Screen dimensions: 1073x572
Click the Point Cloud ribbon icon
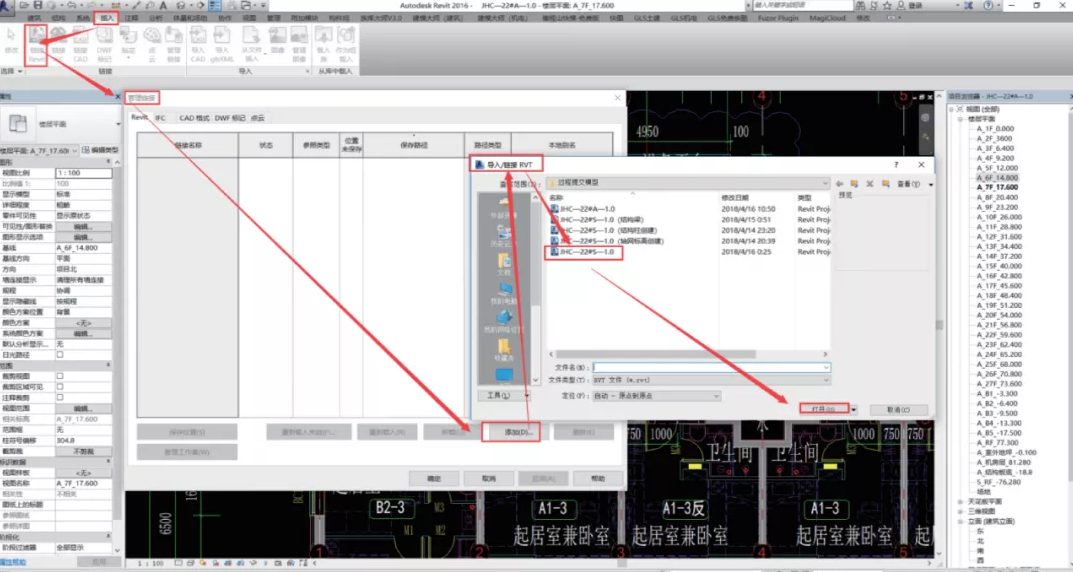[x=152, y=42]
